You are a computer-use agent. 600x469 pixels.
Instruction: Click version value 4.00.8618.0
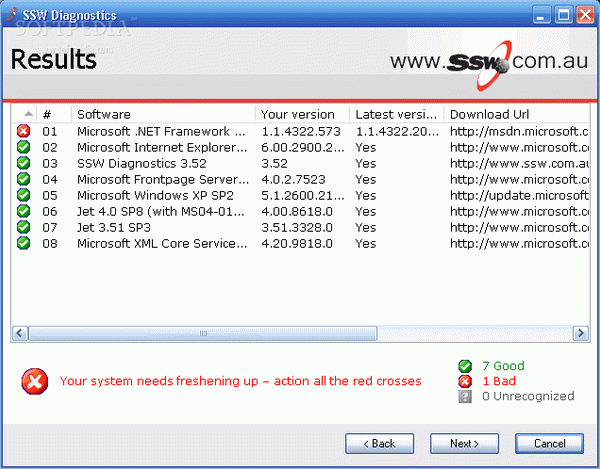tap(297, 211)
